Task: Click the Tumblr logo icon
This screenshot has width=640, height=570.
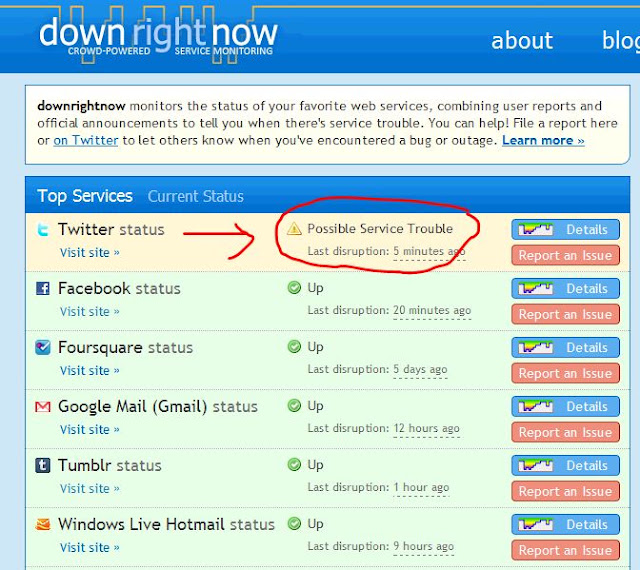Action: point(42,465)
